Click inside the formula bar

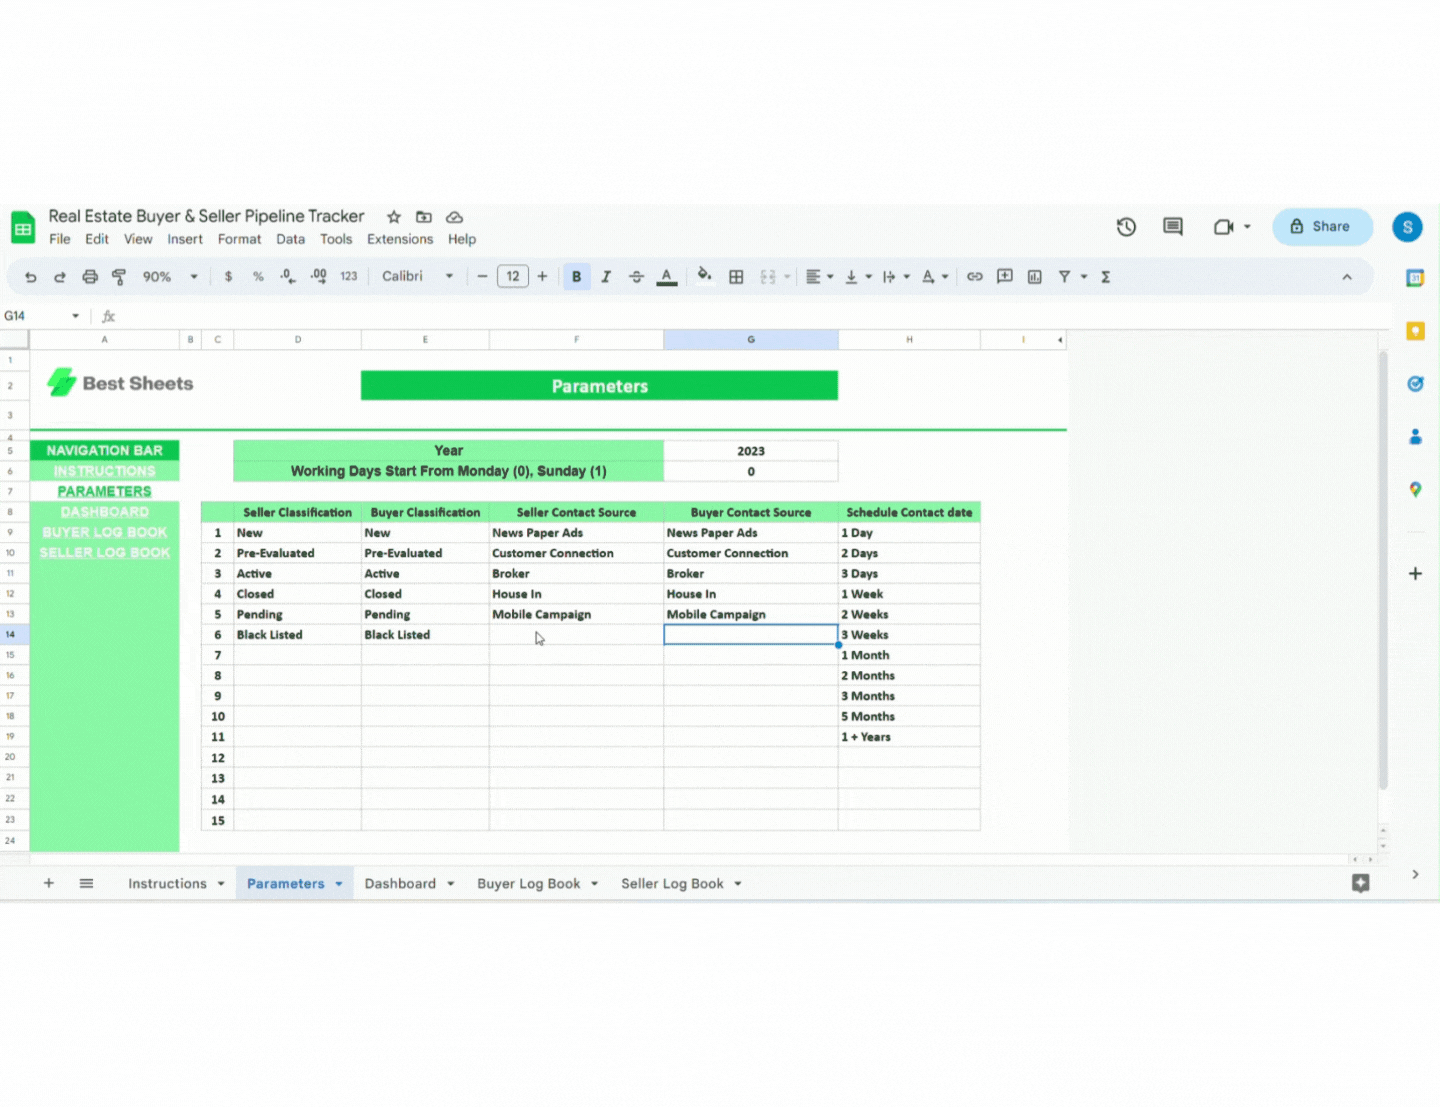tap(400, 315)
